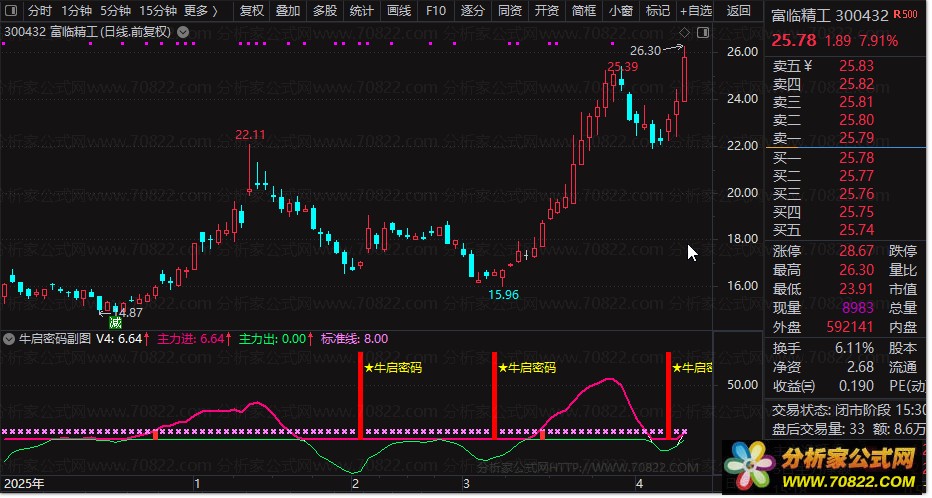Click V4: 6.64 indicator value
The image size is (932, 498).
click(x=123, y=339)
